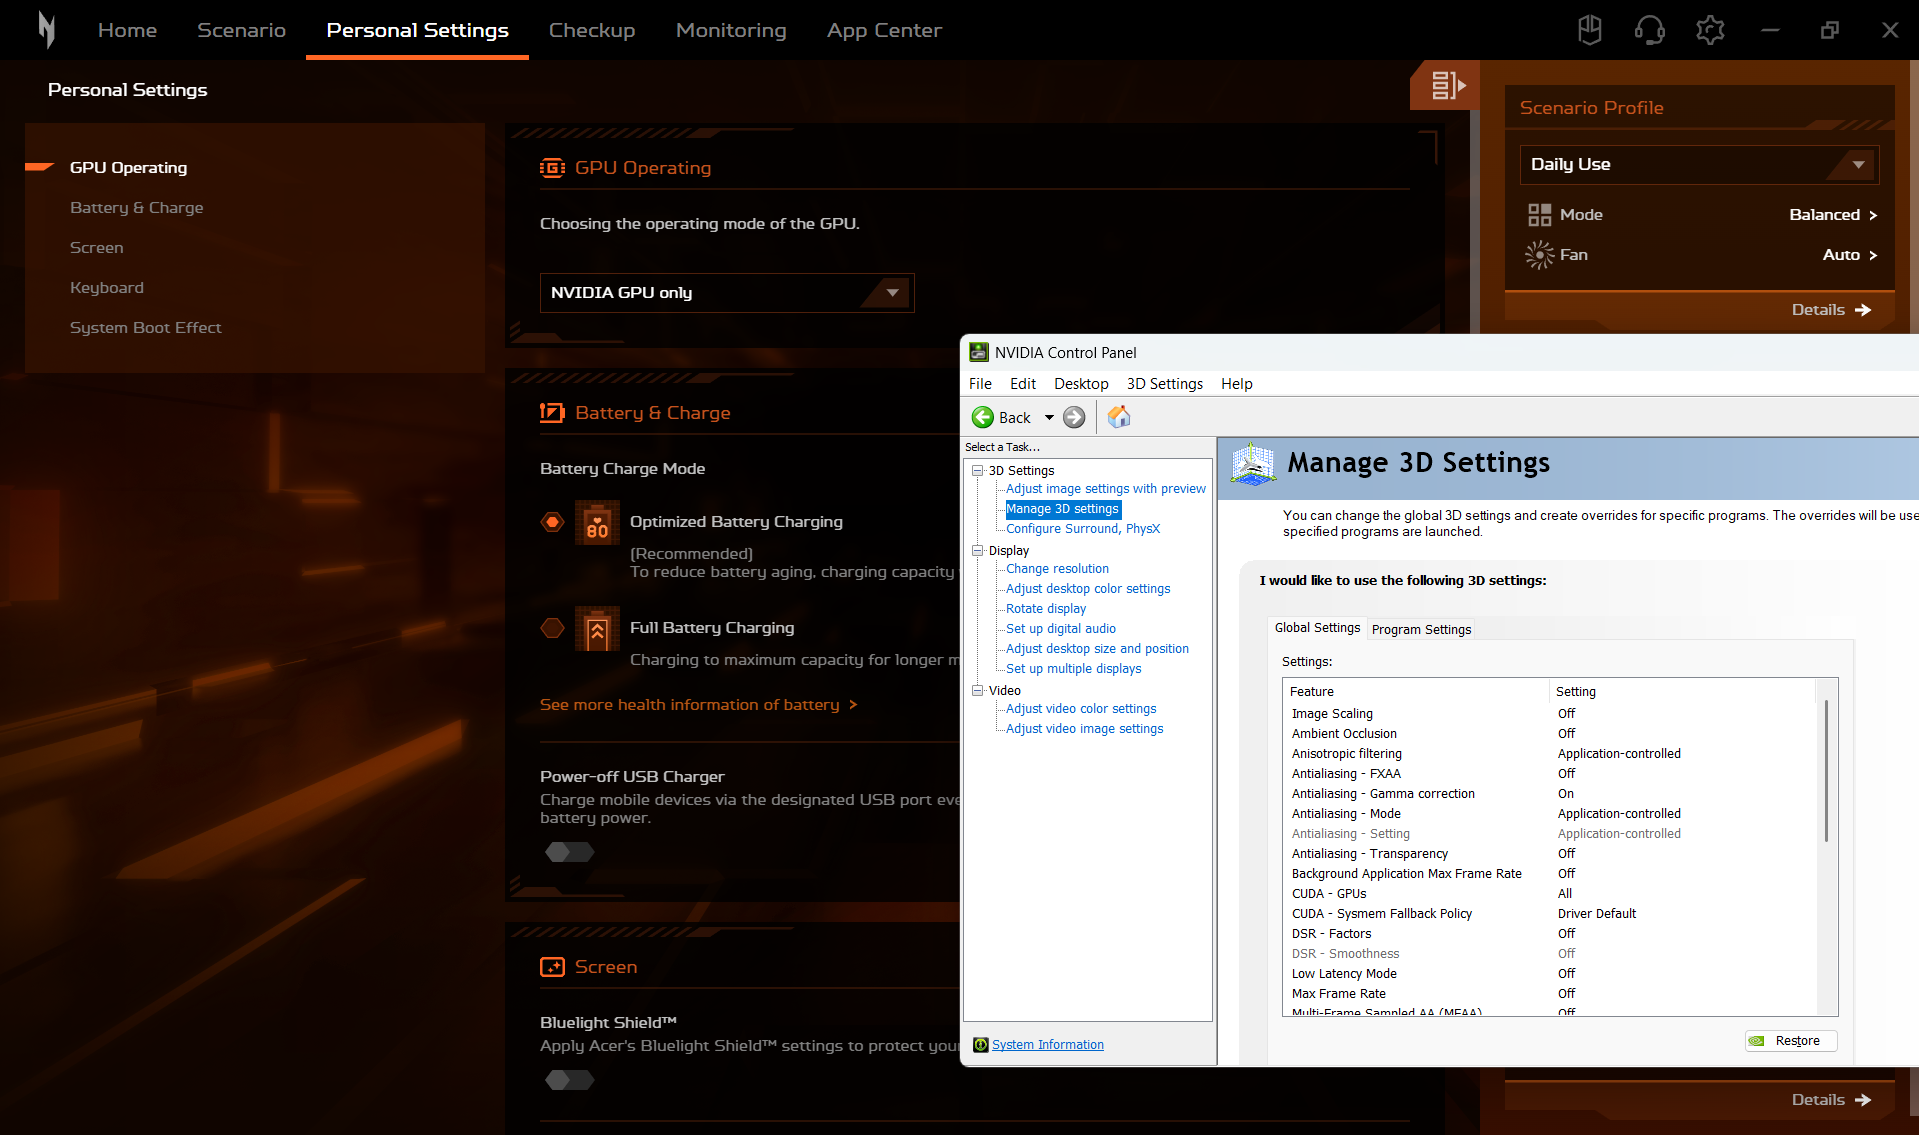The width and height of the screenshot is (1919, 1135).
Task: Collapse the 3D Settings tree node
Action: coord(978,471)
